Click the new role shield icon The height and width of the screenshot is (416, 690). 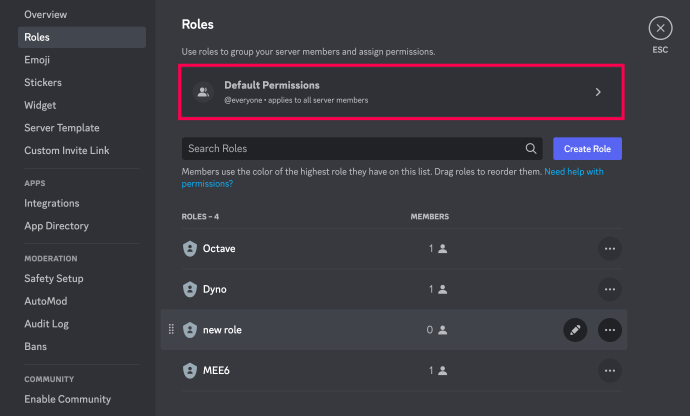click(x=190, y=330)
